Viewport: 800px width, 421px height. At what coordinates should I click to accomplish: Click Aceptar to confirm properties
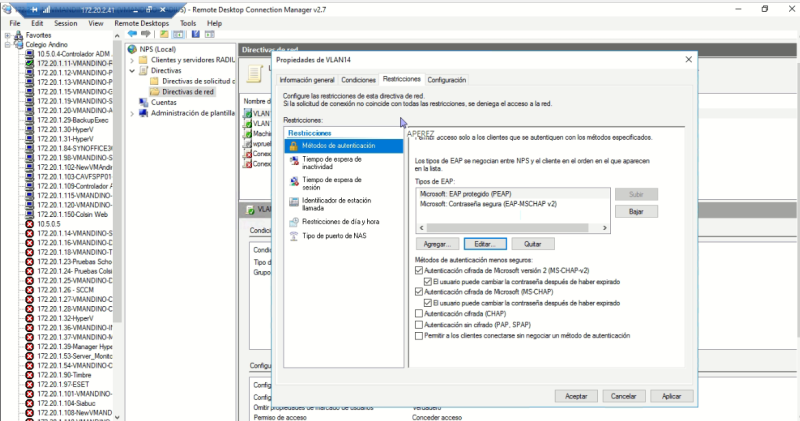tap(576, 396)
